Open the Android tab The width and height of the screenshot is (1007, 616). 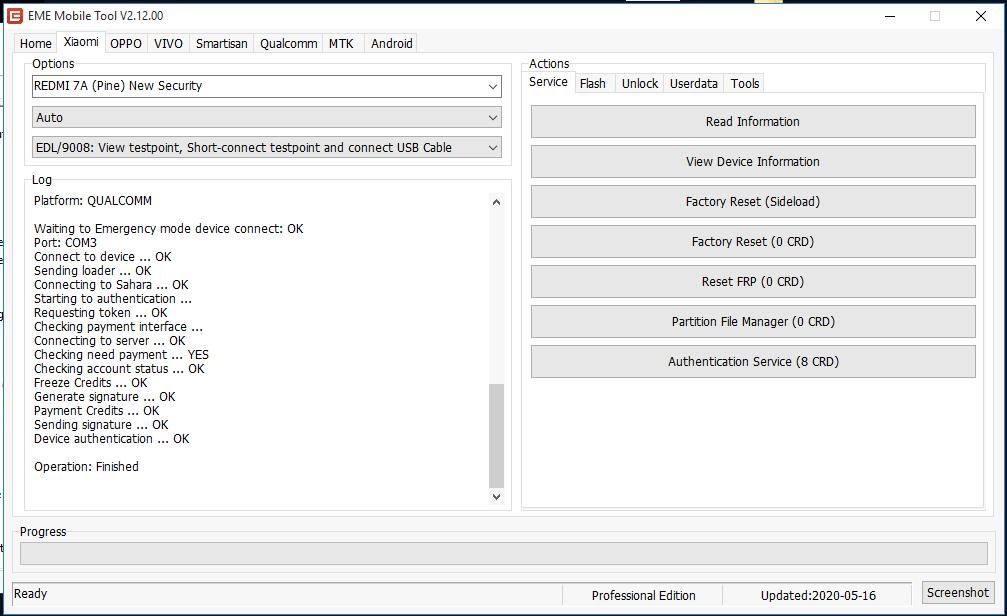coord(392,44)
